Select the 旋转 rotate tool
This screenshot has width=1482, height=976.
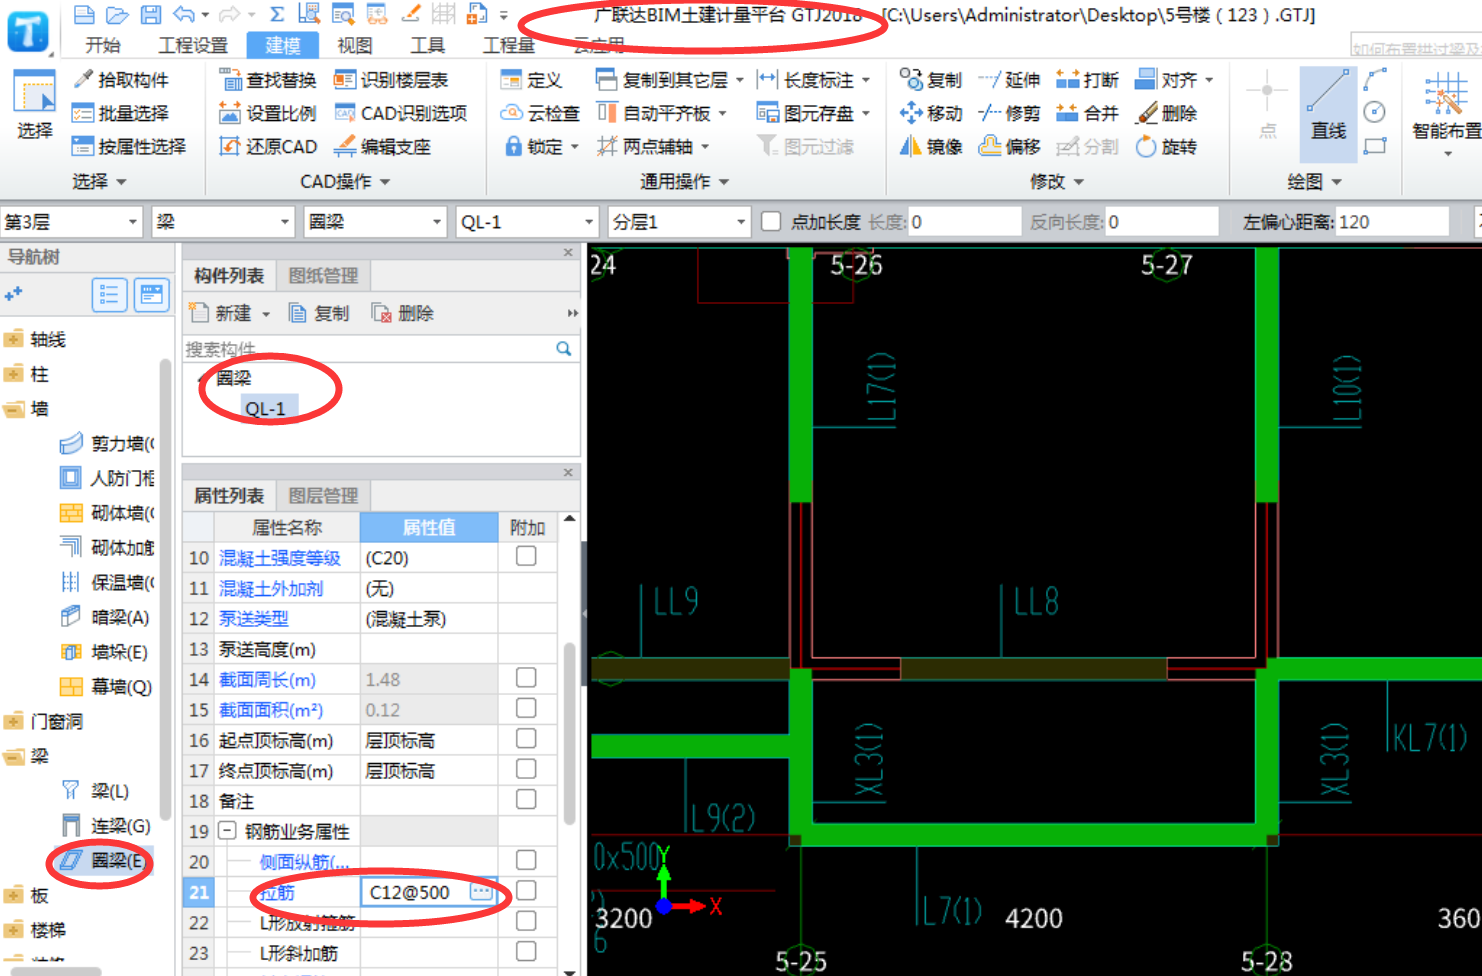[x=1166, y=146]
